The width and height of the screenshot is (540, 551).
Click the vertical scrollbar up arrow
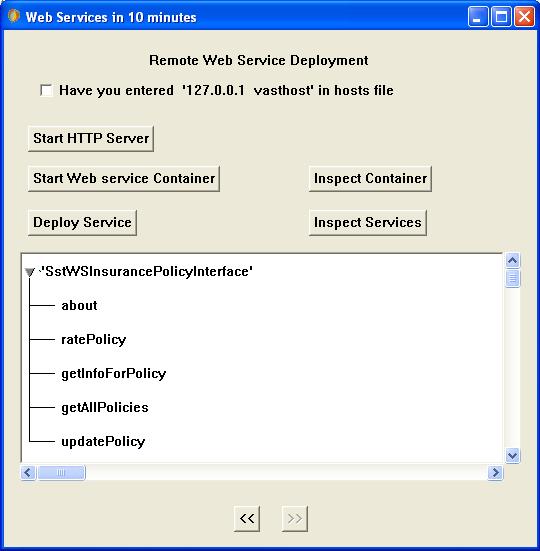(513, 260)
